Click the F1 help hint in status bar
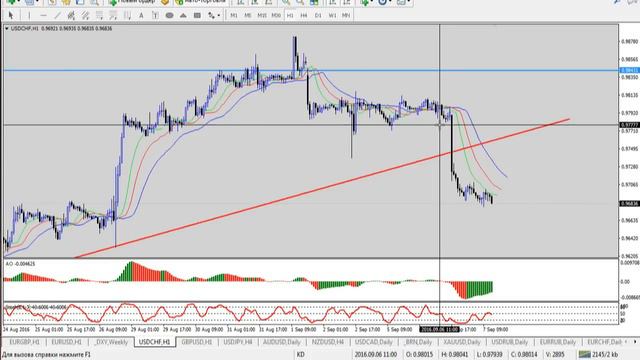Image resolution: width=640 pixels, height=360 pixels. tap(47, 354)
